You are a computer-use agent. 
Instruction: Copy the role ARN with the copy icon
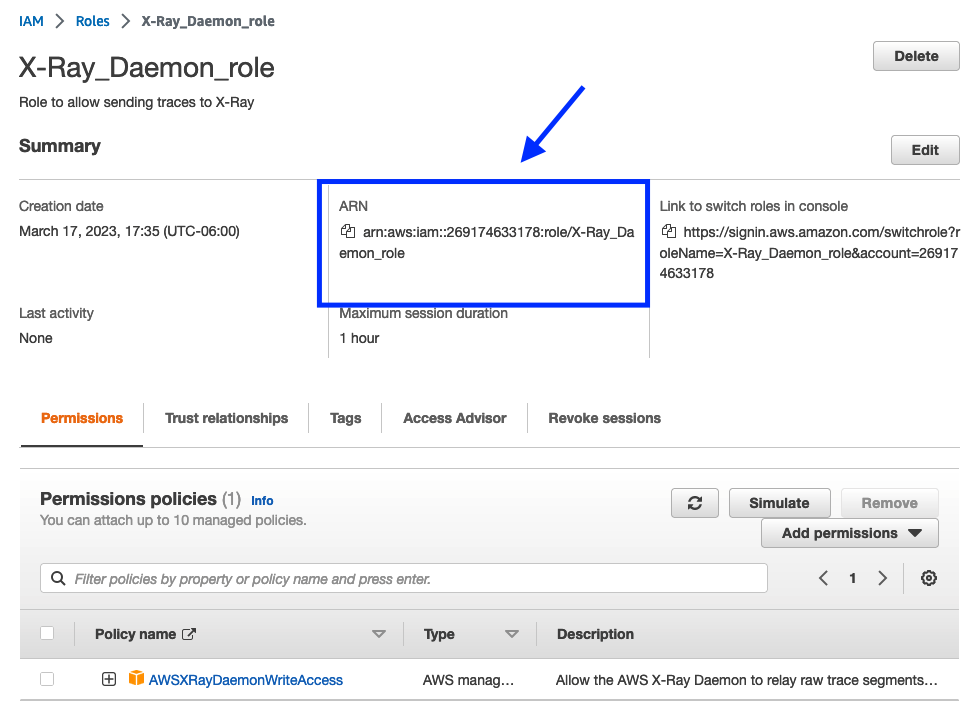(348, 231)
